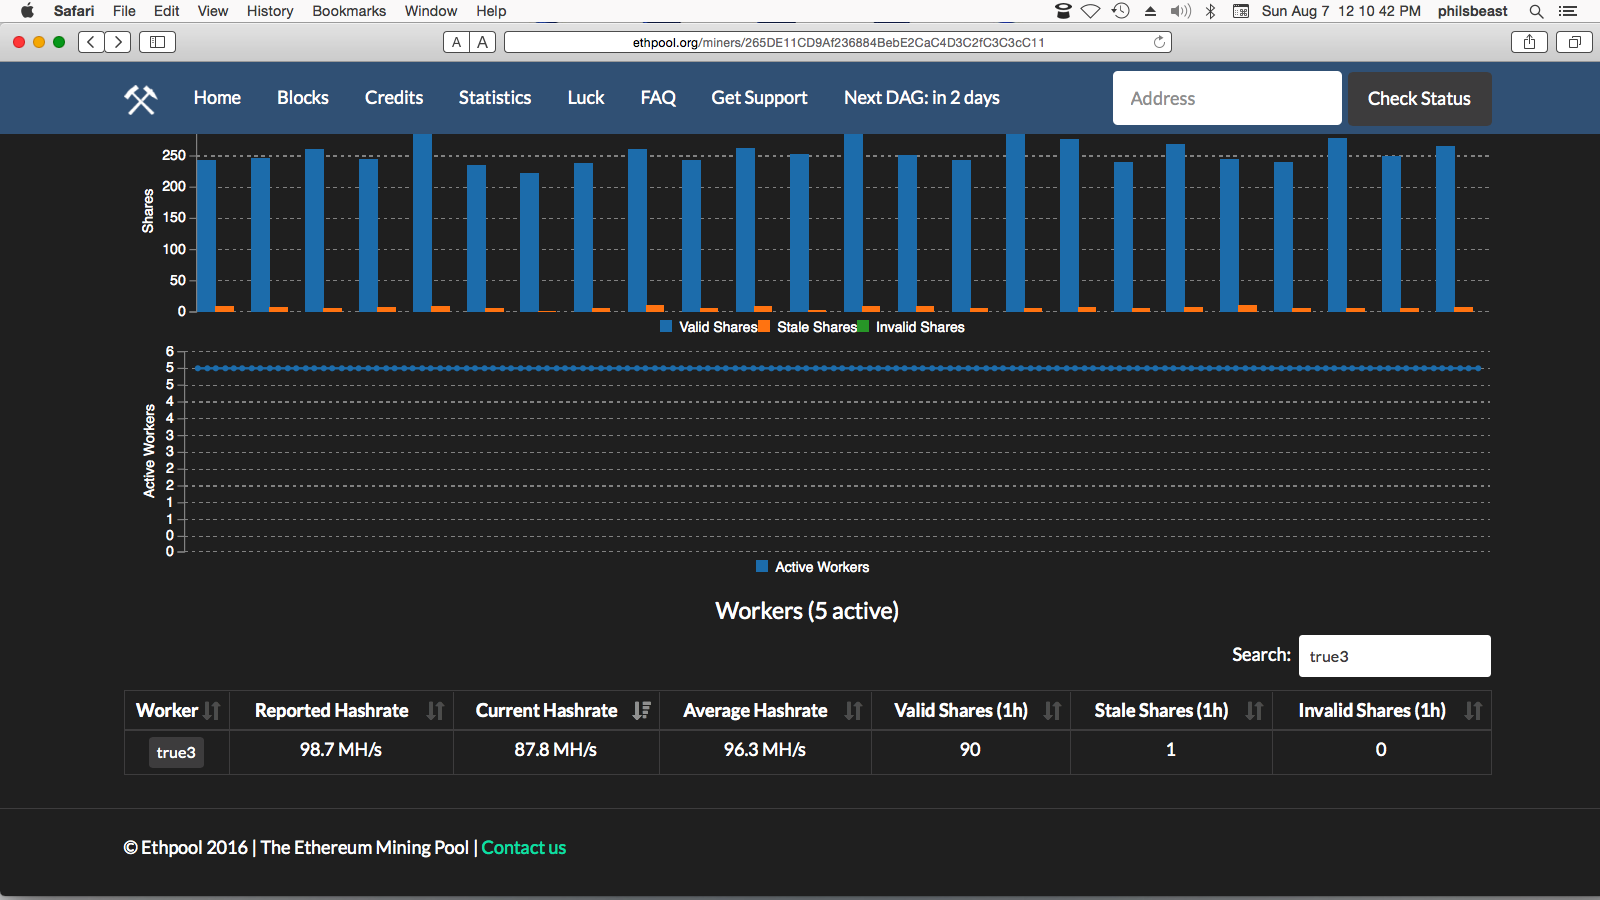Open the Statistics nav link
Screen dimensions: 1600x900
(495, 98)
